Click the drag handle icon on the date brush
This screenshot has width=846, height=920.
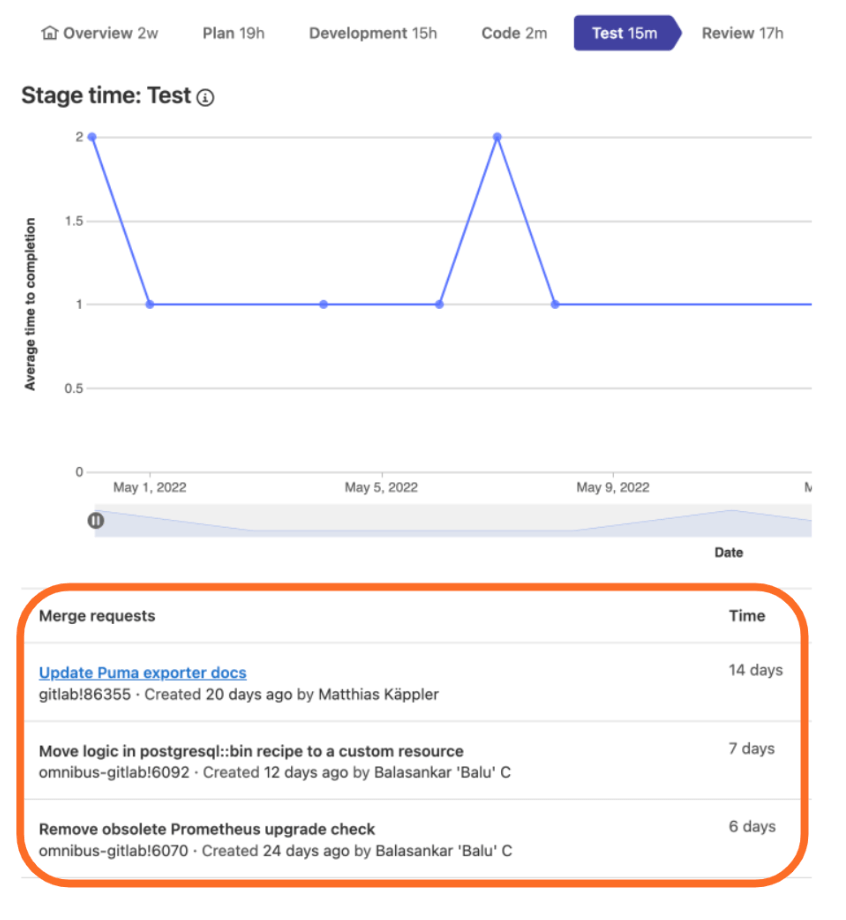tap(95, 520)
